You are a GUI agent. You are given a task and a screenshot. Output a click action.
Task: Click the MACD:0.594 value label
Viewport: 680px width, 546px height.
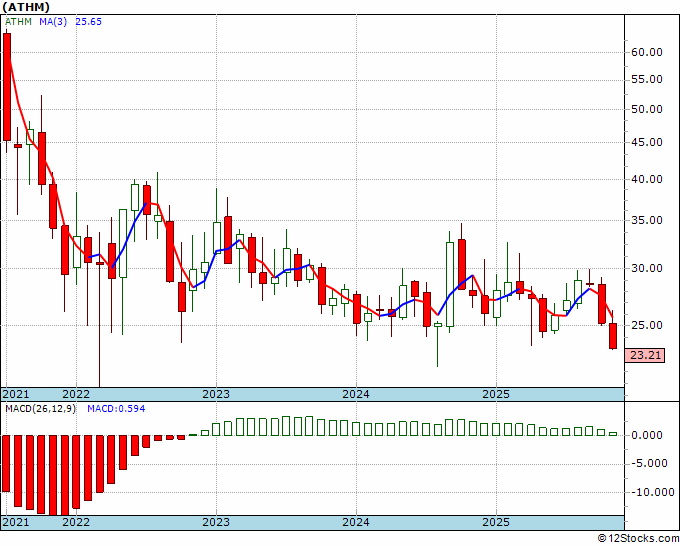coord(116,409)
